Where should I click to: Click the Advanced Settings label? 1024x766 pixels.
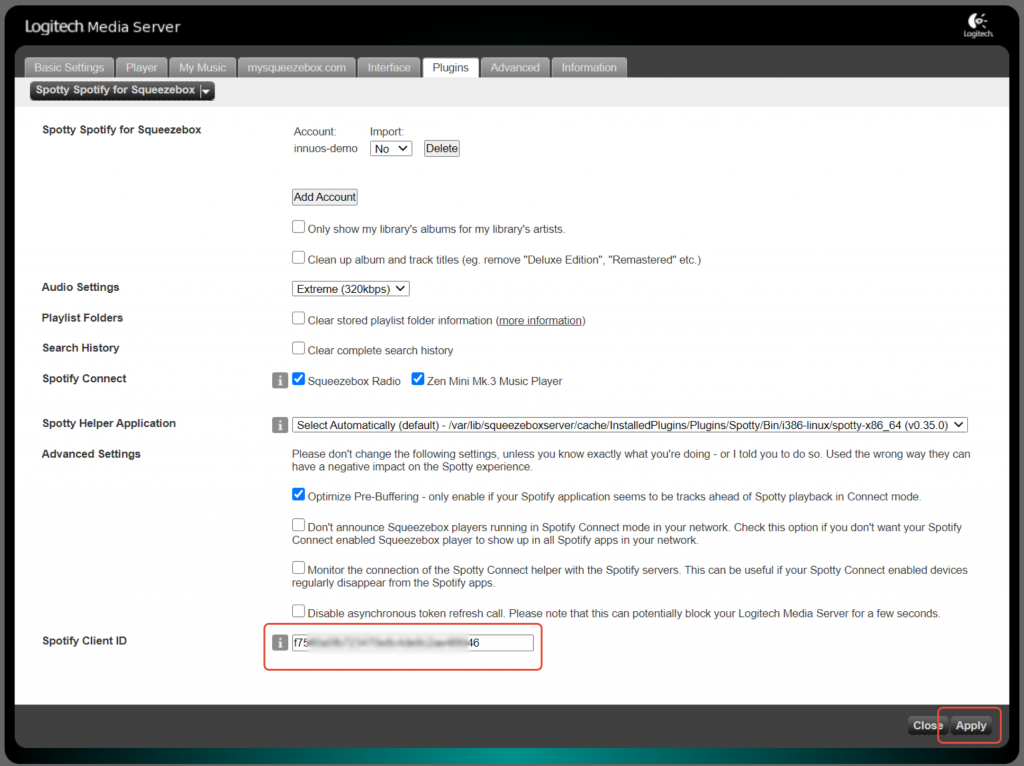(91, 454)
